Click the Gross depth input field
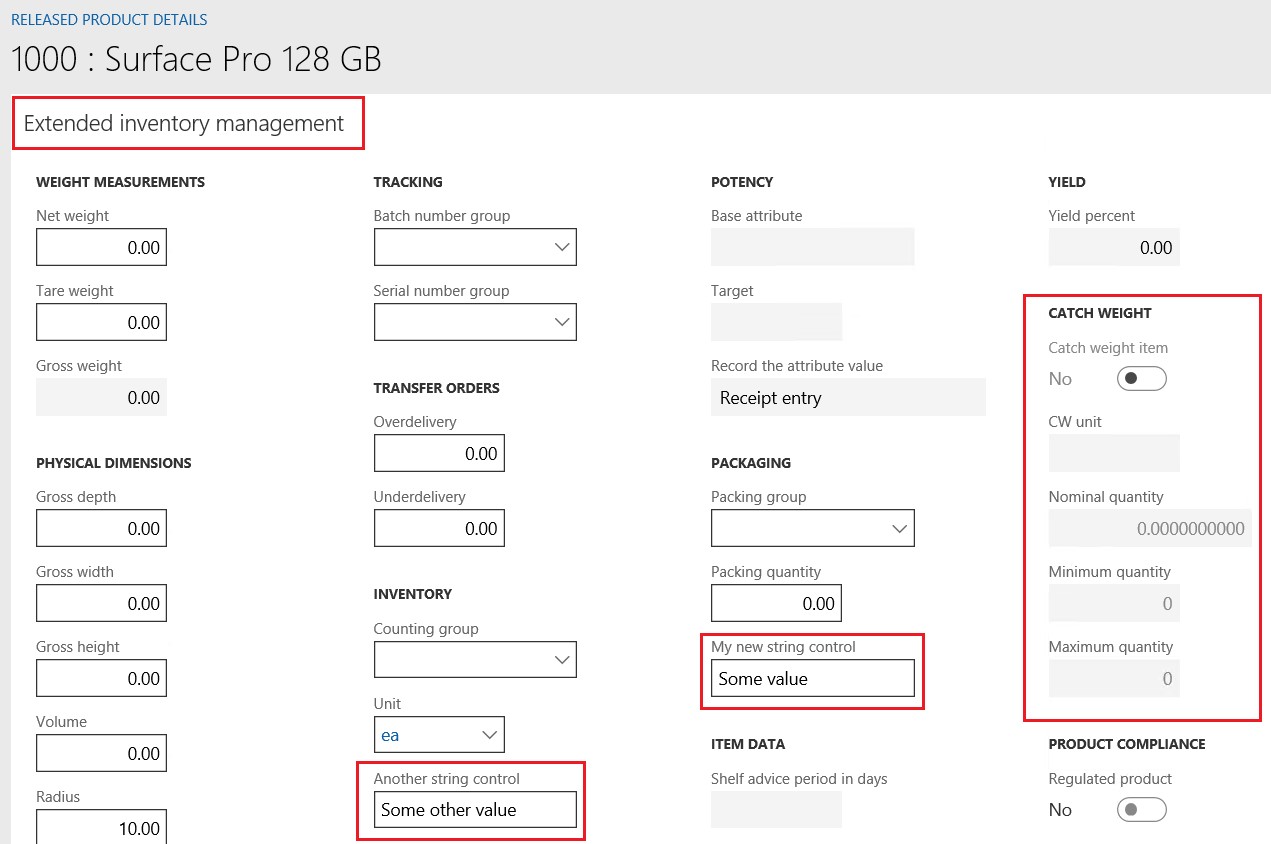Image resolution: width=1271 pixels, height=844 pixels. tap(100, 528)
